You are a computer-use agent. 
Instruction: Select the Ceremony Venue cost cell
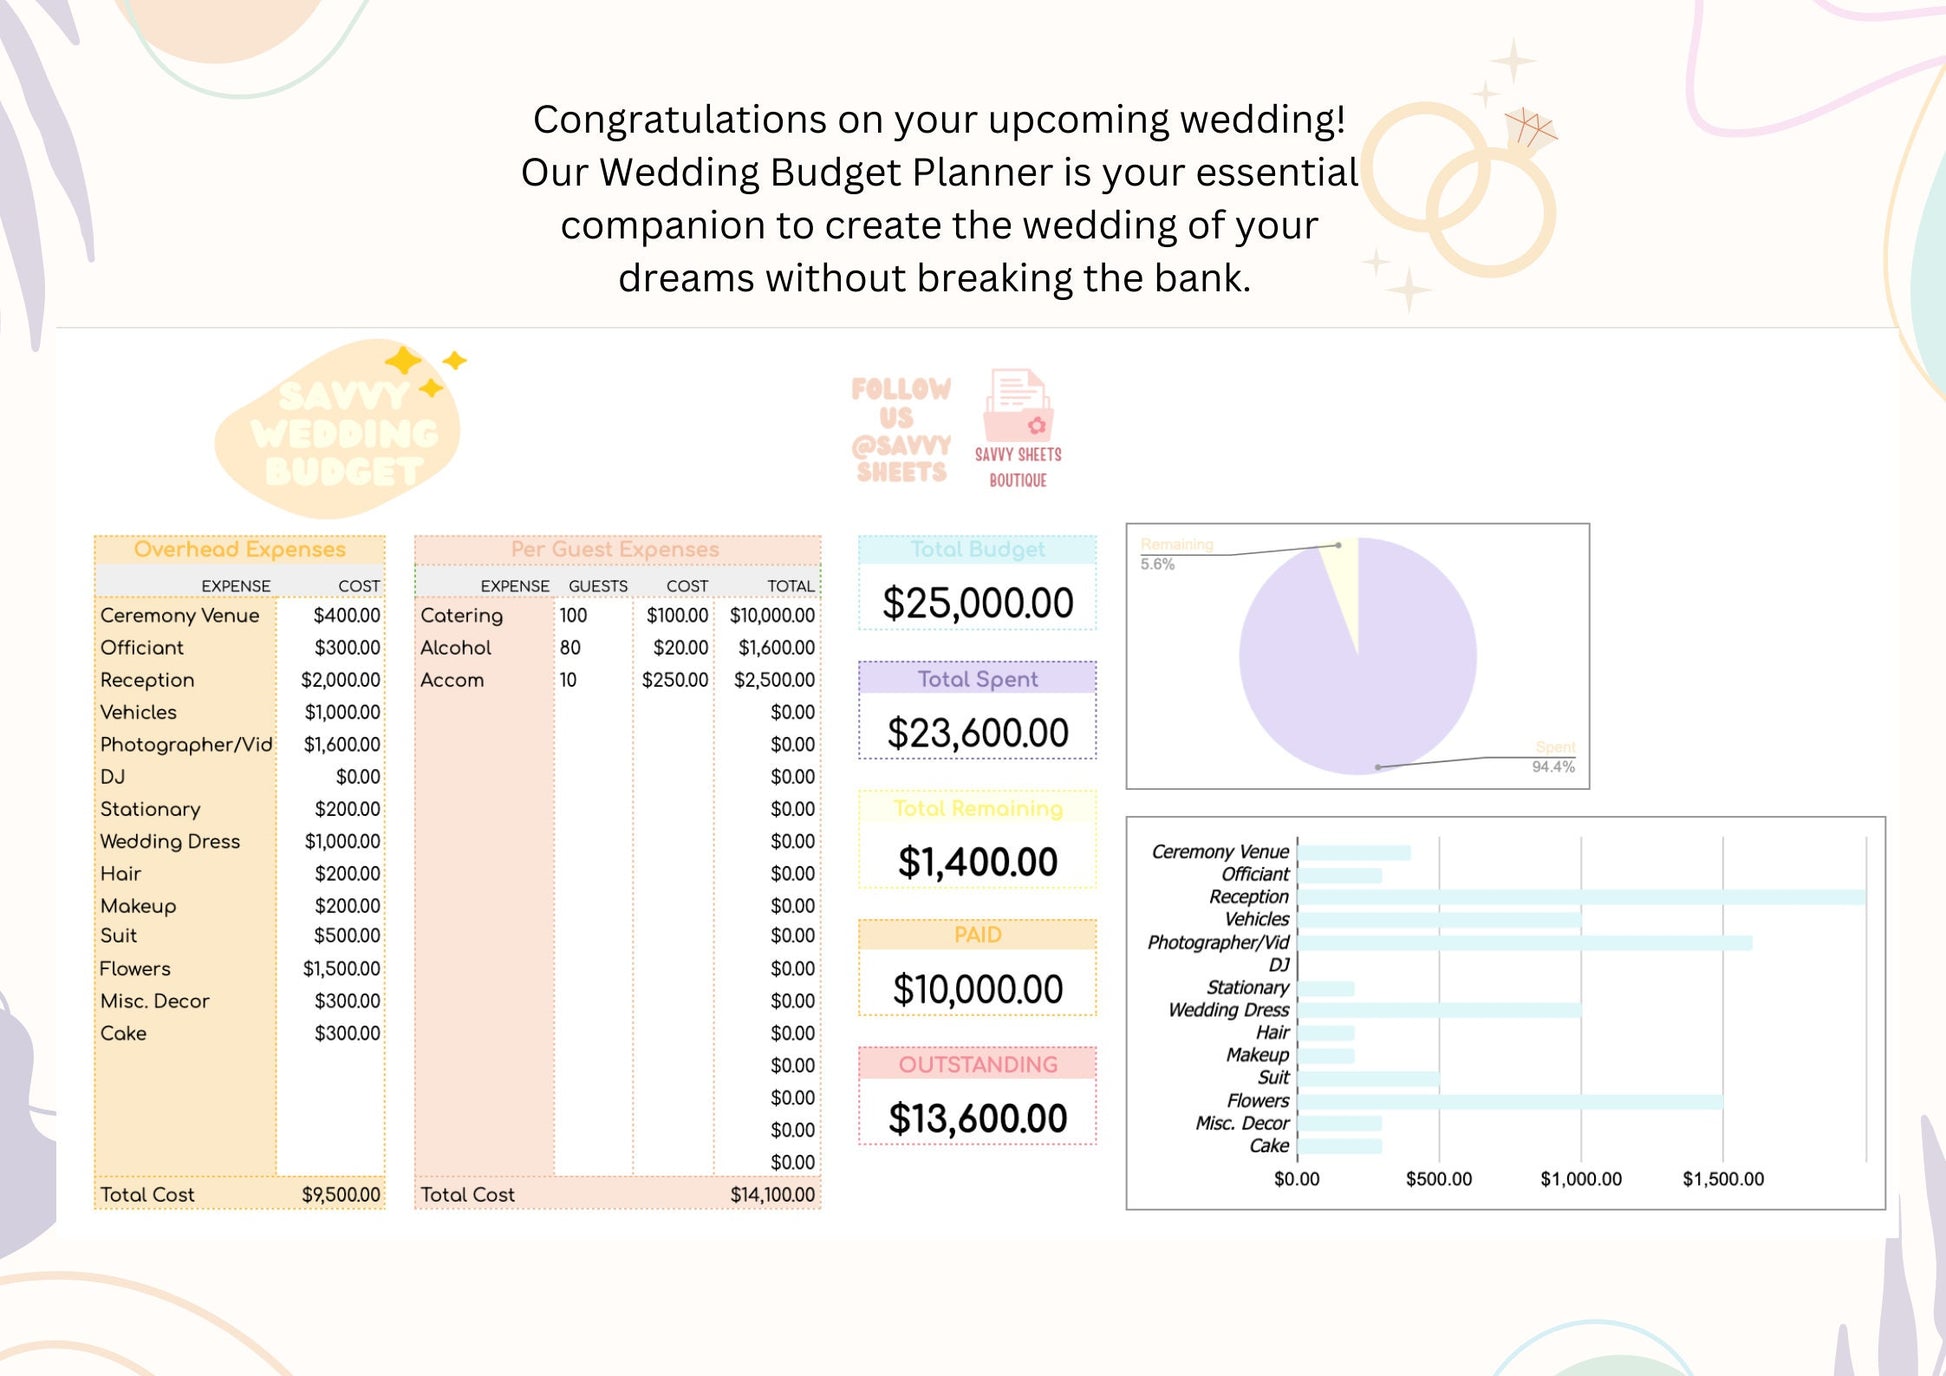[346, 615]
